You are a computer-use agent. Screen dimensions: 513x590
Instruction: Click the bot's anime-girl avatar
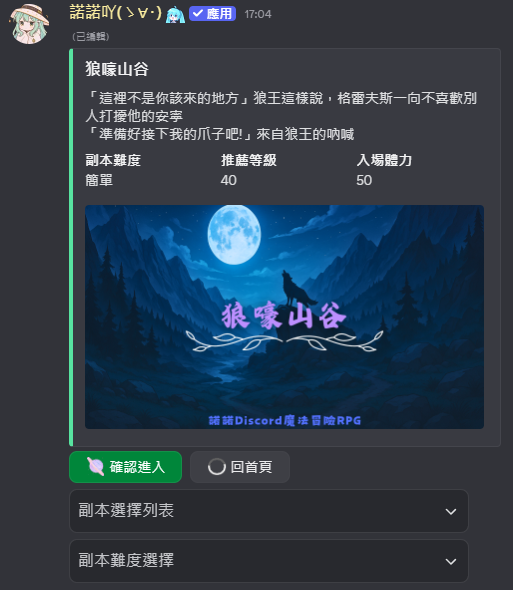(x=29, y=24)
